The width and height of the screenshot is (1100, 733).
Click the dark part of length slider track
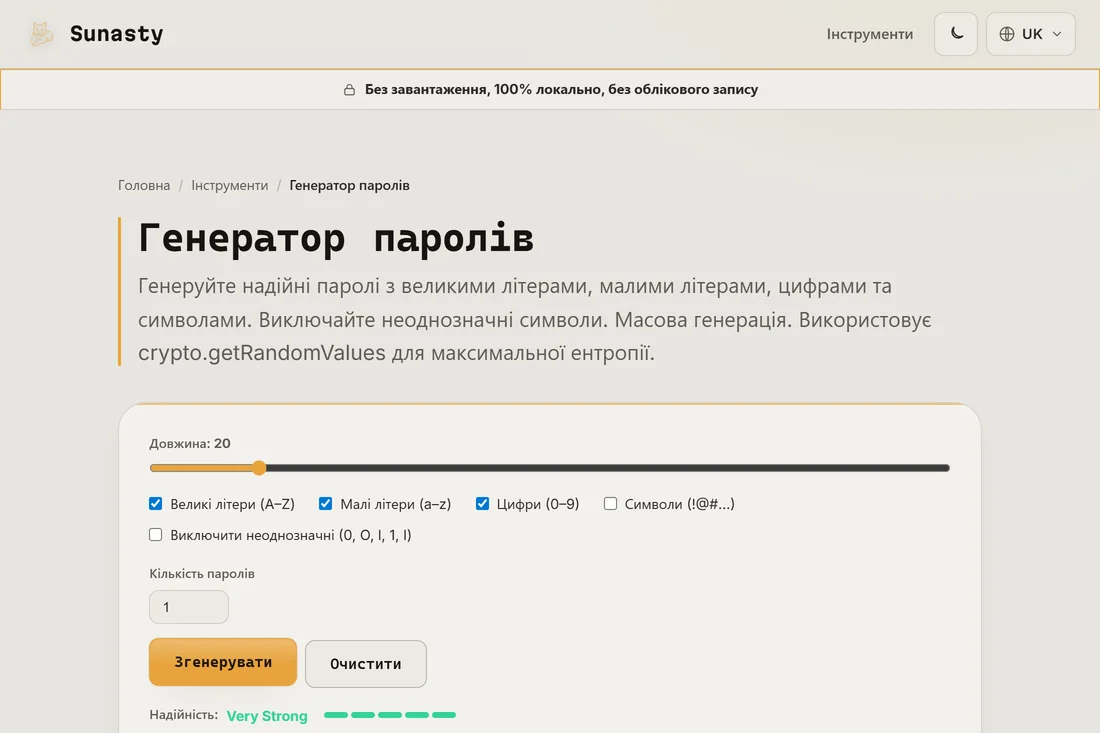click(608, 468)
